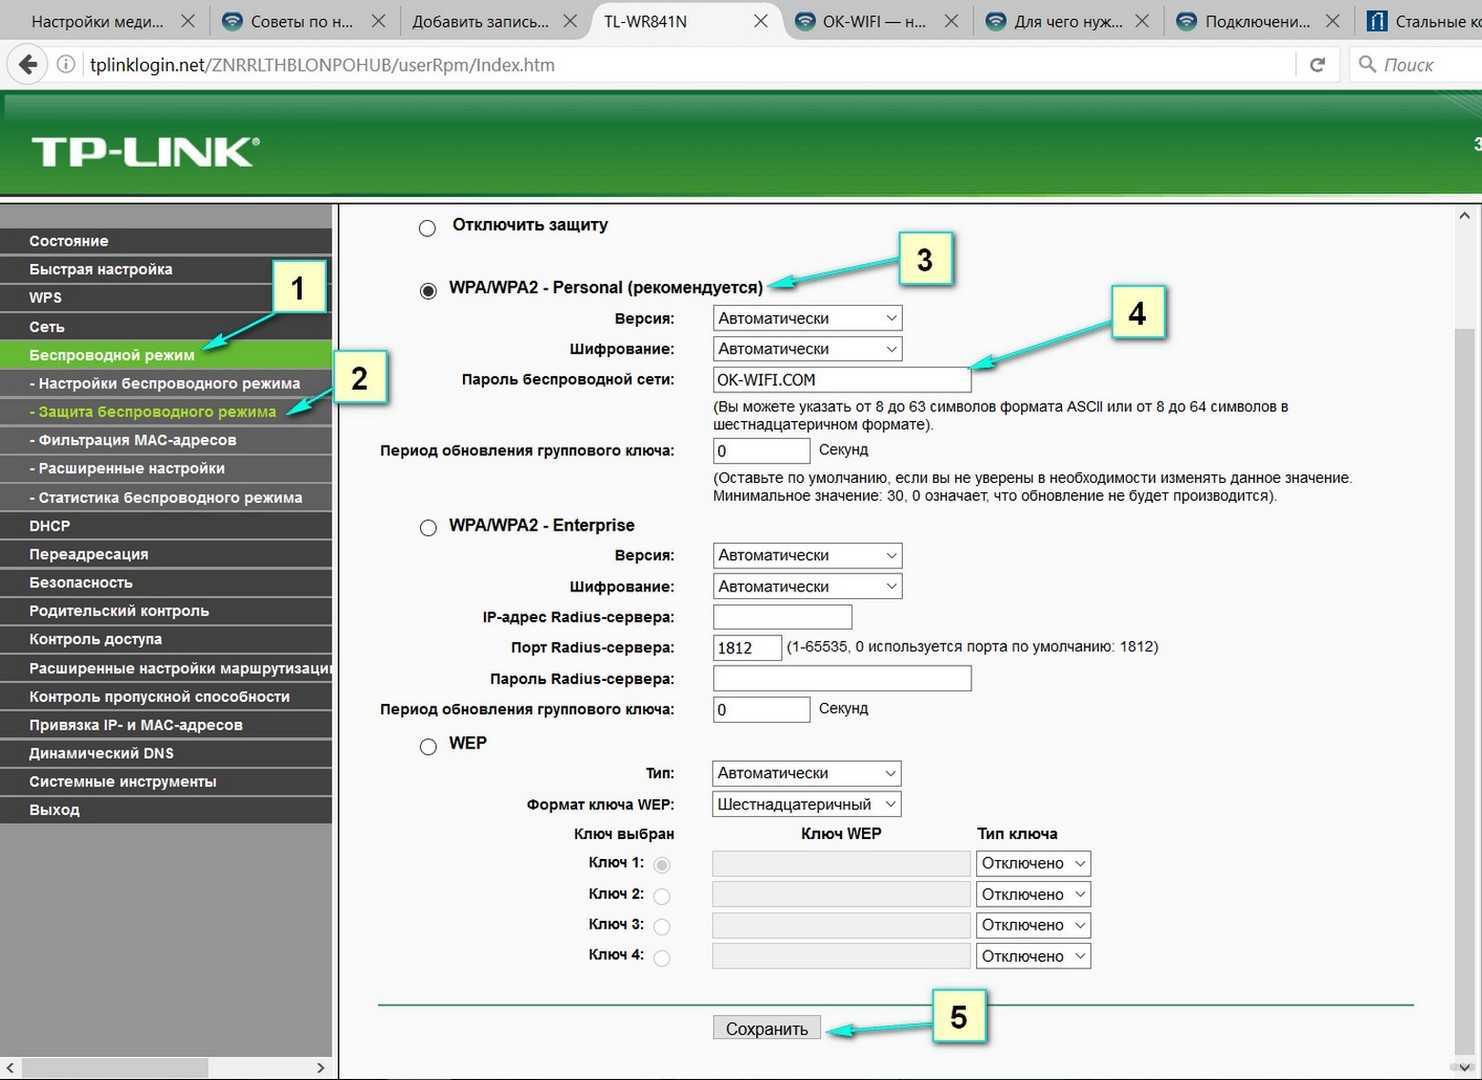Viewport: 1482px width, 1080px height.
Task: Click the search magnifier icon
Action: pos(1367,65)
